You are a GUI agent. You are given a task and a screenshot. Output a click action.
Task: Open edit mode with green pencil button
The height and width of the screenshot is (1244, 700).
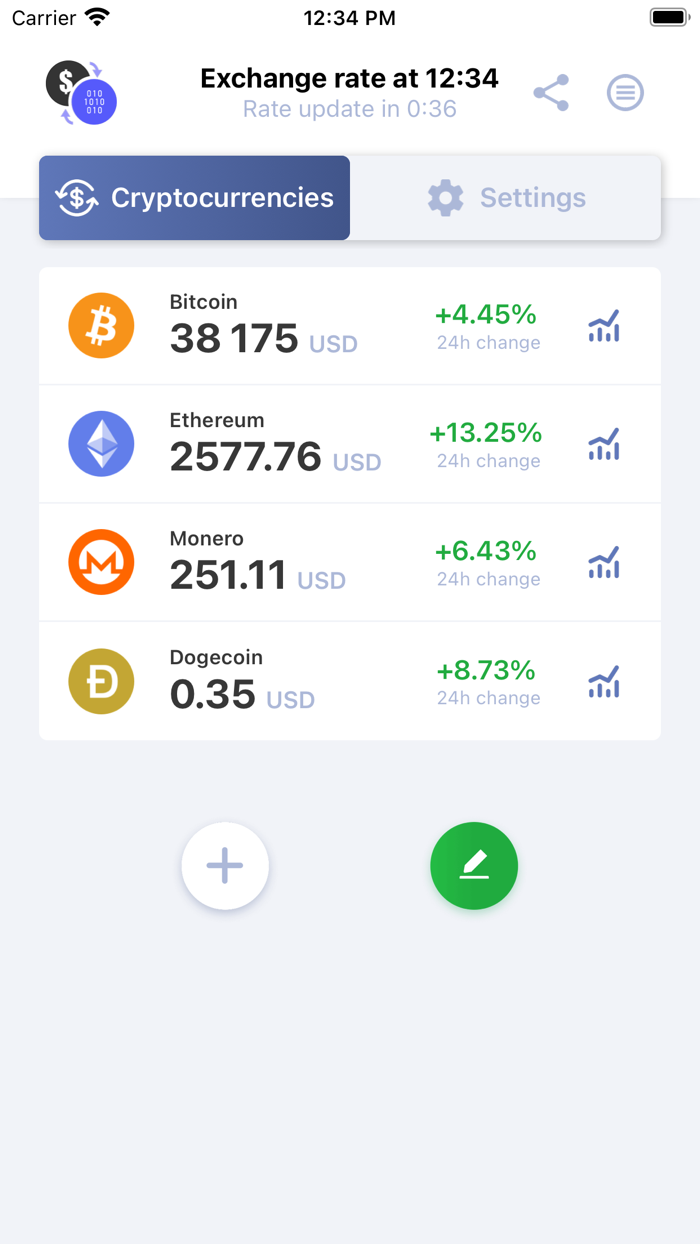(x=474, y=866)
